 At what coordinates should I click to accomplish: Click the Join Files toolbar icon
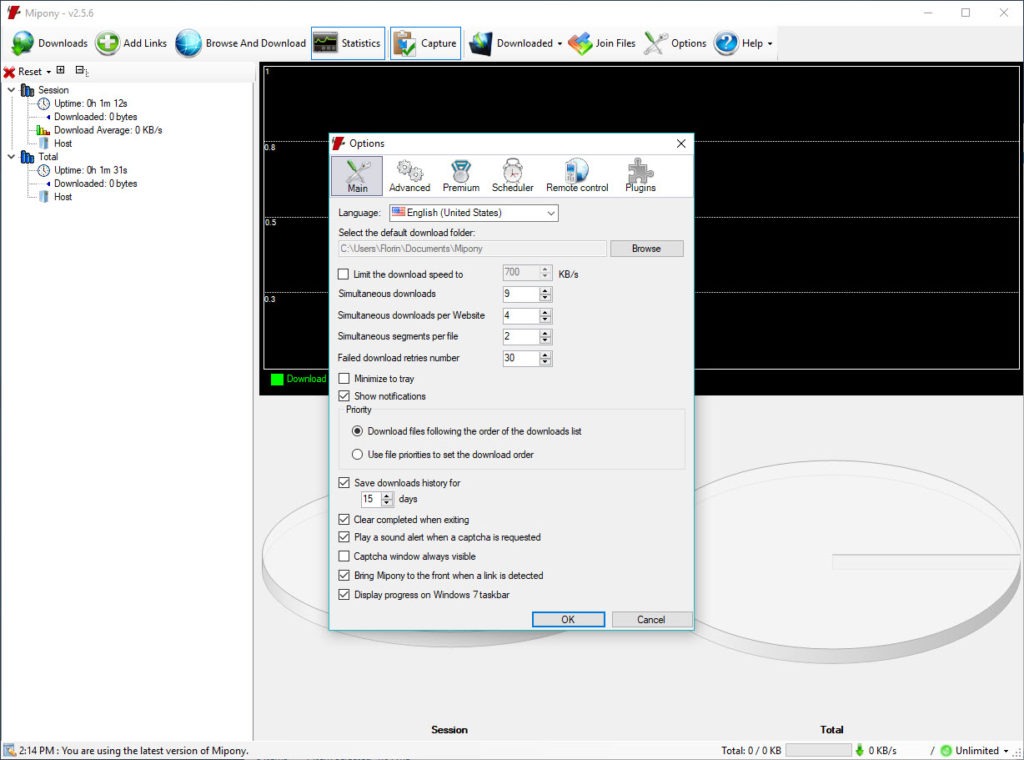pos(580,43)
